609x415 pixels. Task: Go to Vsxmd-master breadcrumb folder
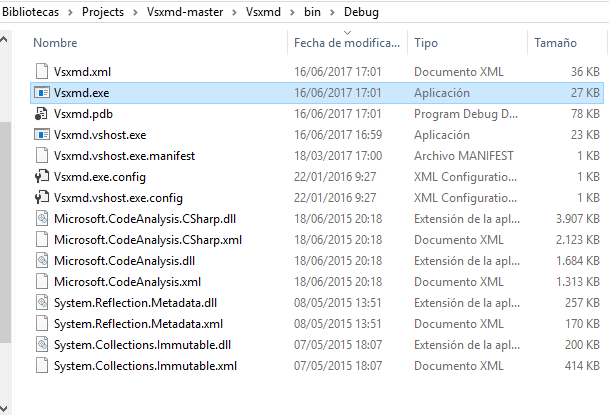(x=185, y=12)
